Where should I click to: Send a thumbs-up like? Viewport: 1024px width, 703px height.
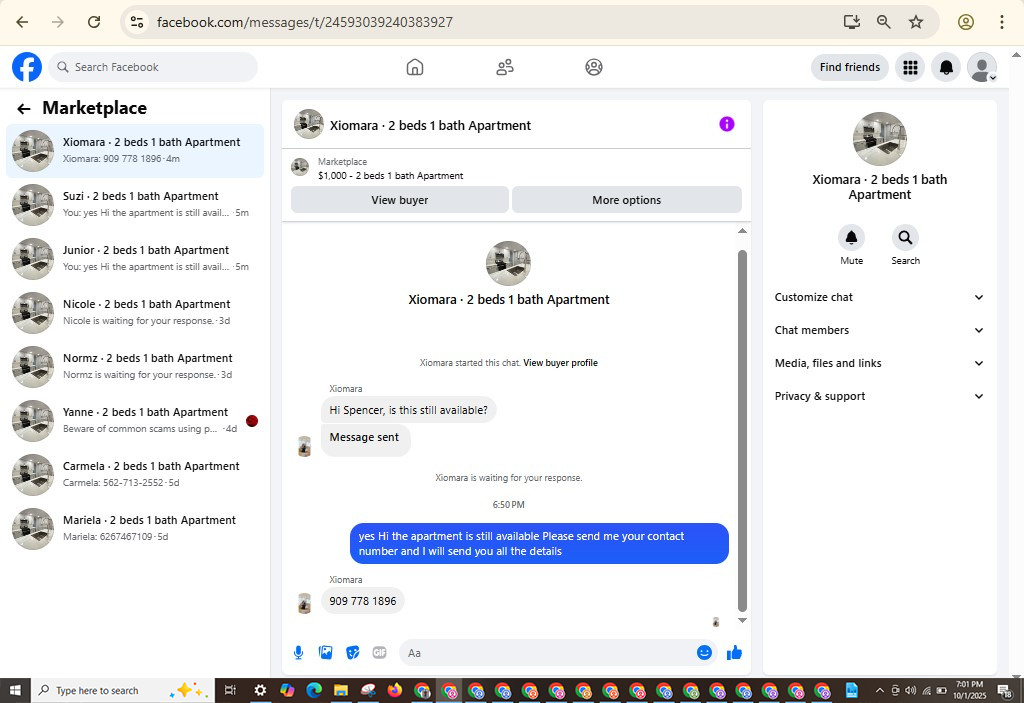[x=734, y=653]
